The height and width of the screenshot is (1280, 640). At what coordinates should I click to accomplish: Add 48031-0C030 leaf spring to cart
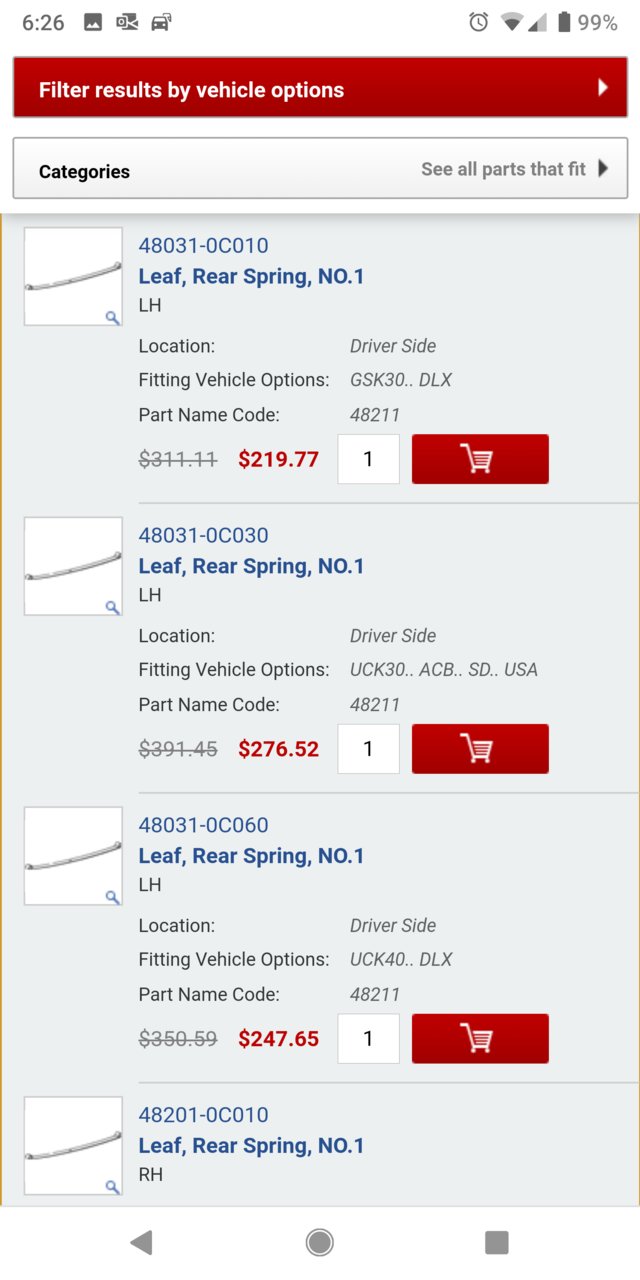480,749
